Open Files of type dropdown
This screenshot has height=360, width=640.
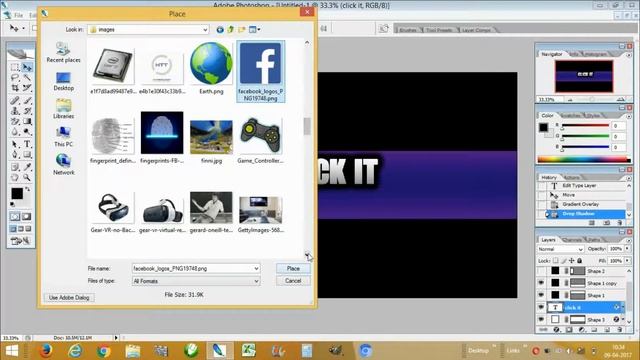[256, 281]
